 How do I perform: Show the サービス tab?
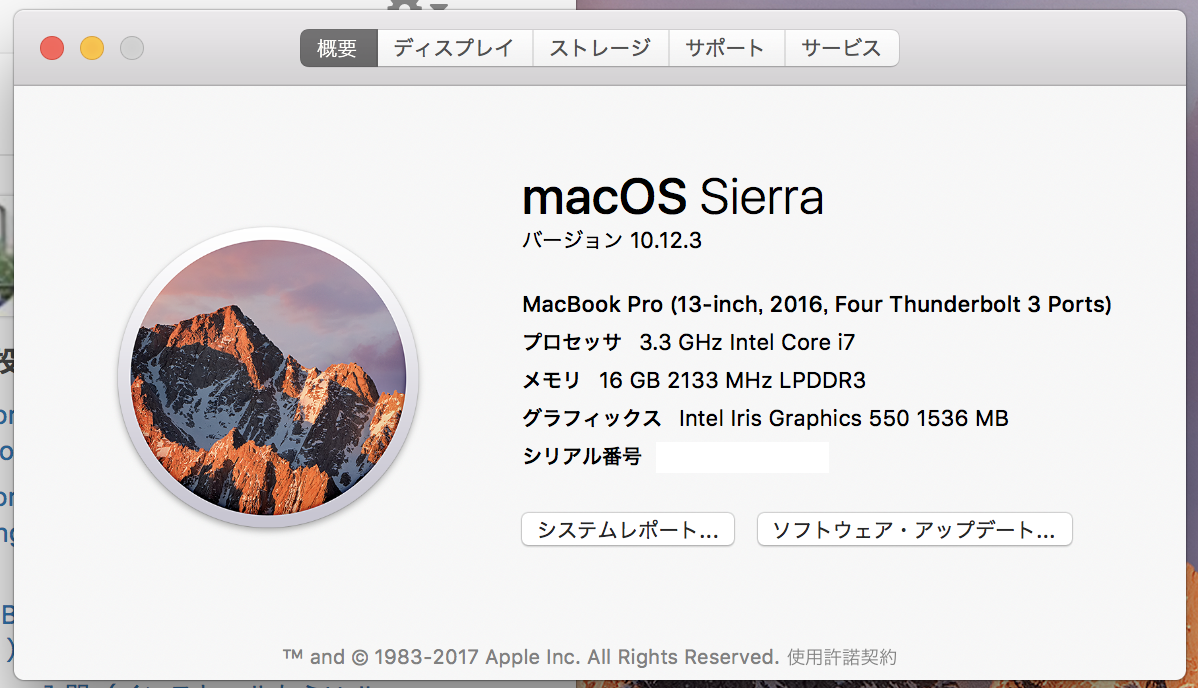tap(841, 48)
